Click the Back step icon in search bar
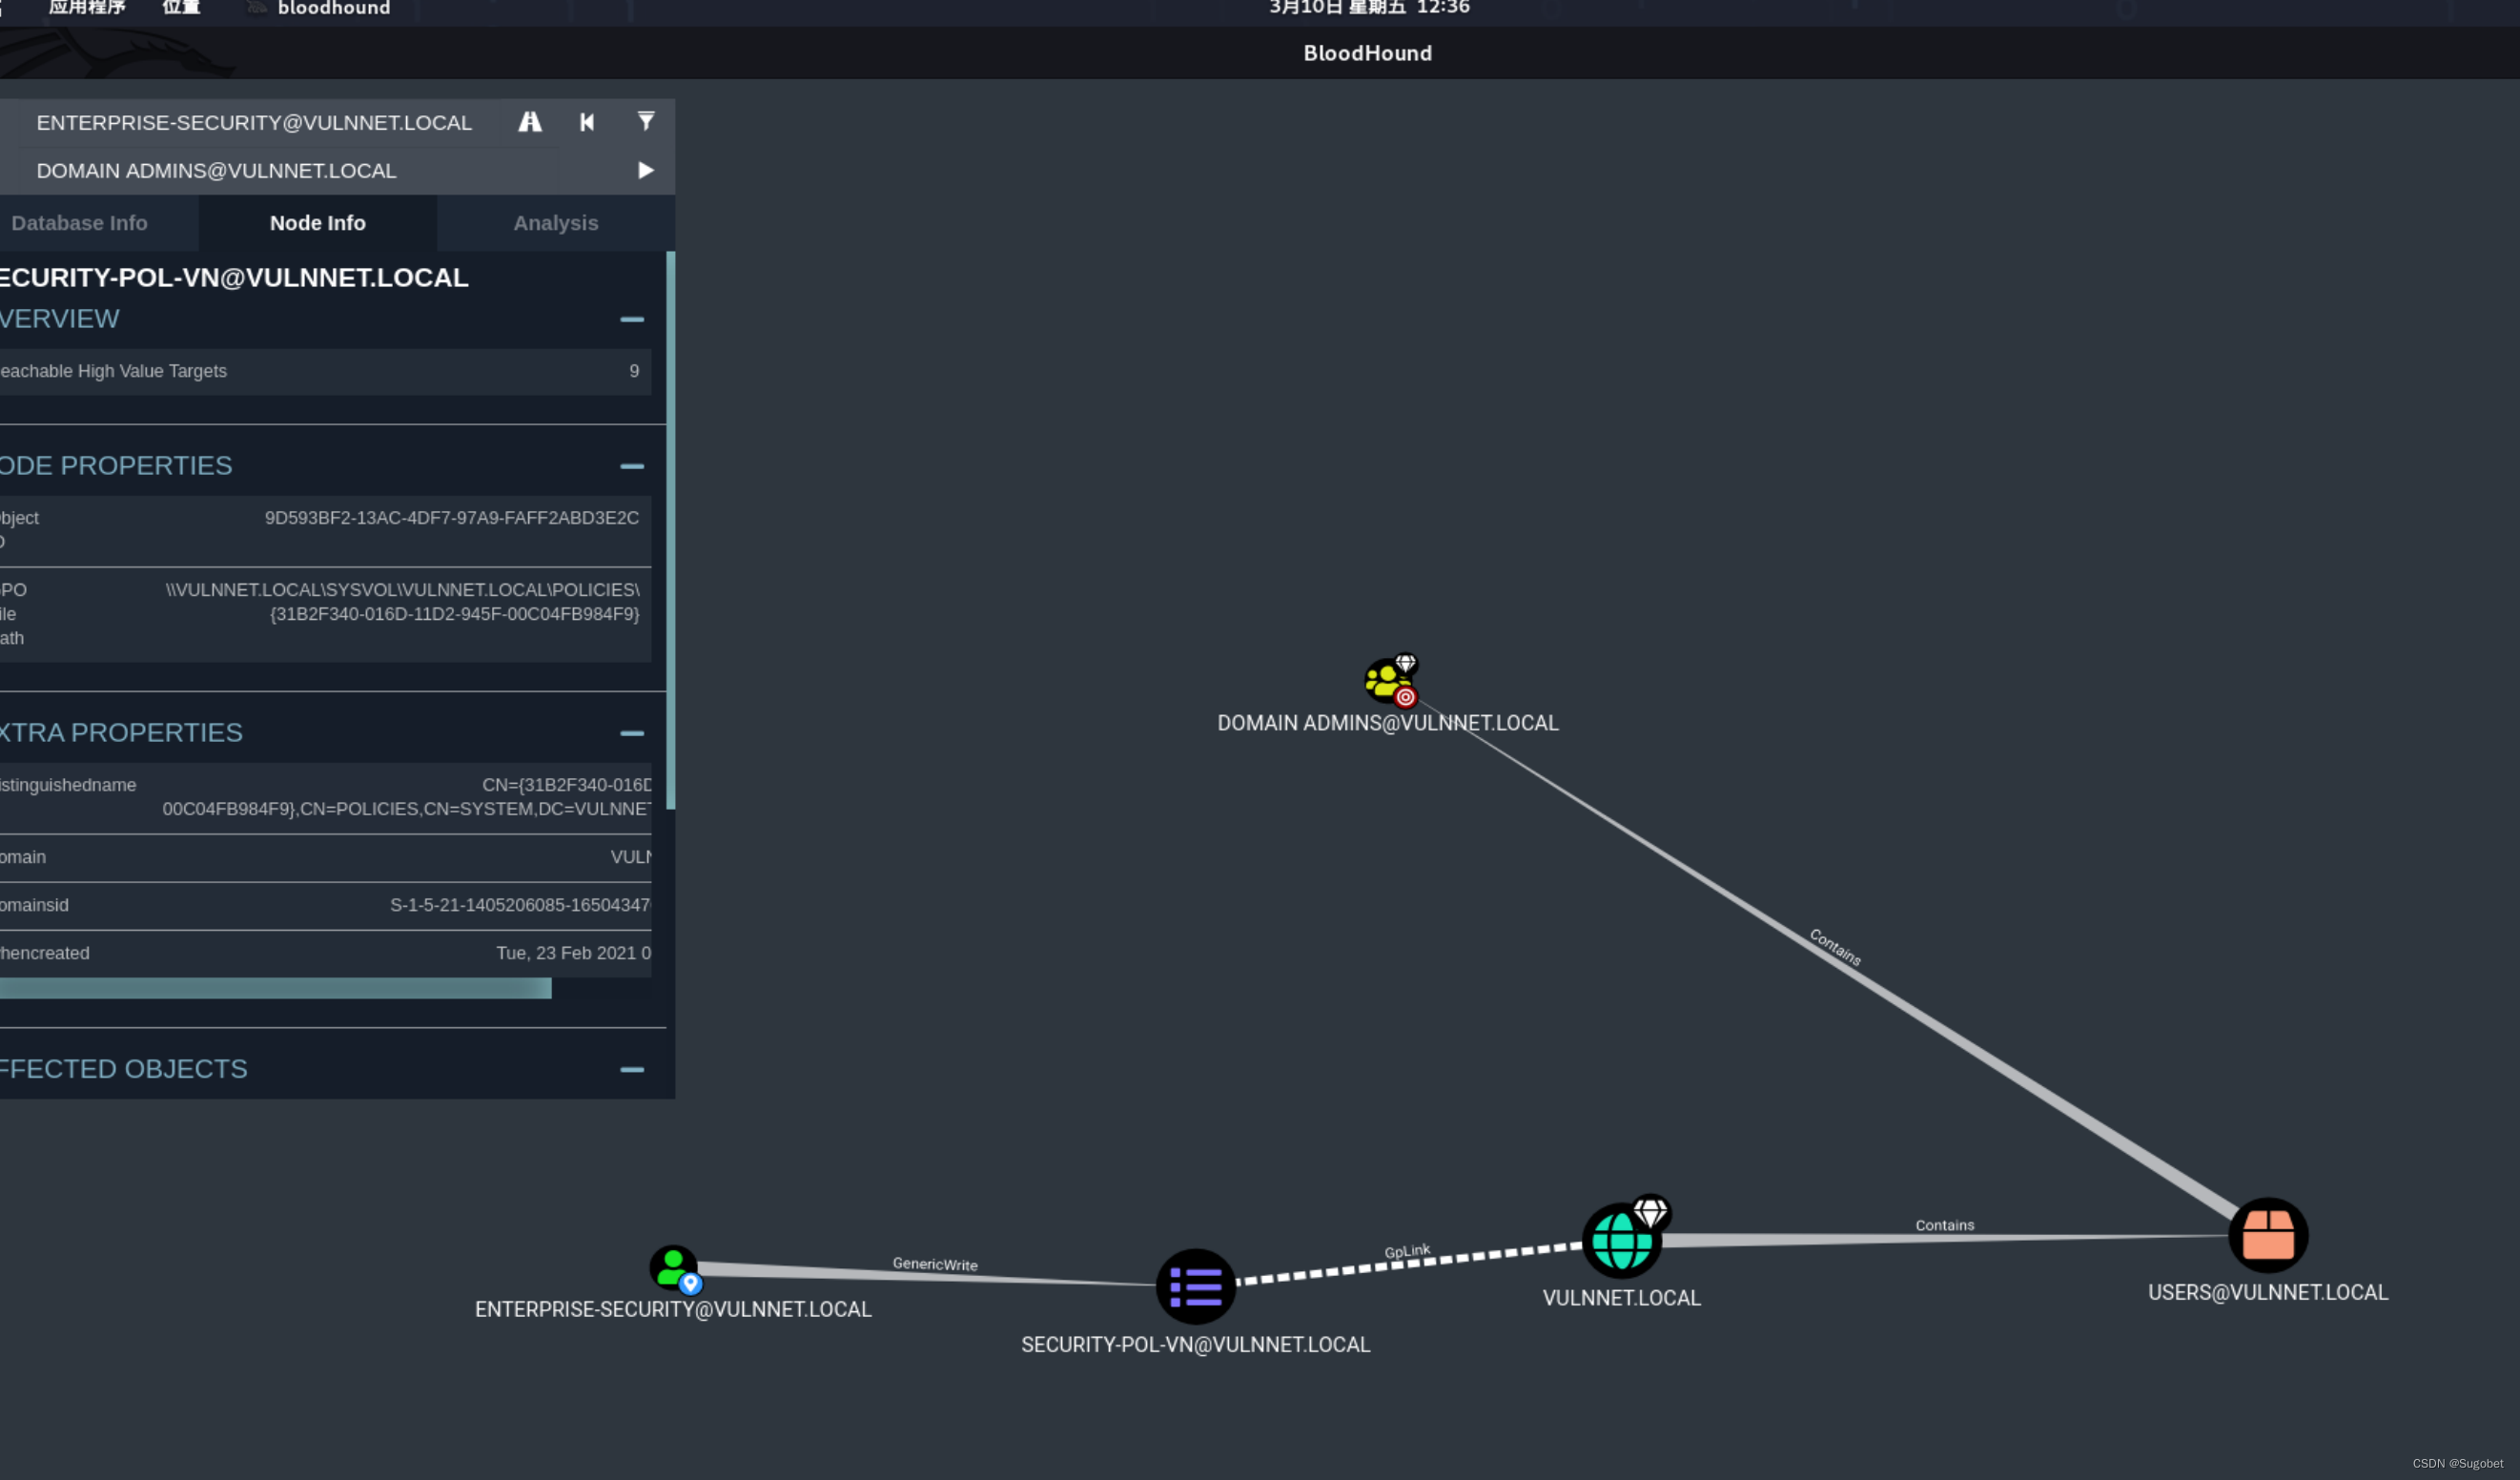The width and height of the screenshot is (2520, 1480). [587, 122]
